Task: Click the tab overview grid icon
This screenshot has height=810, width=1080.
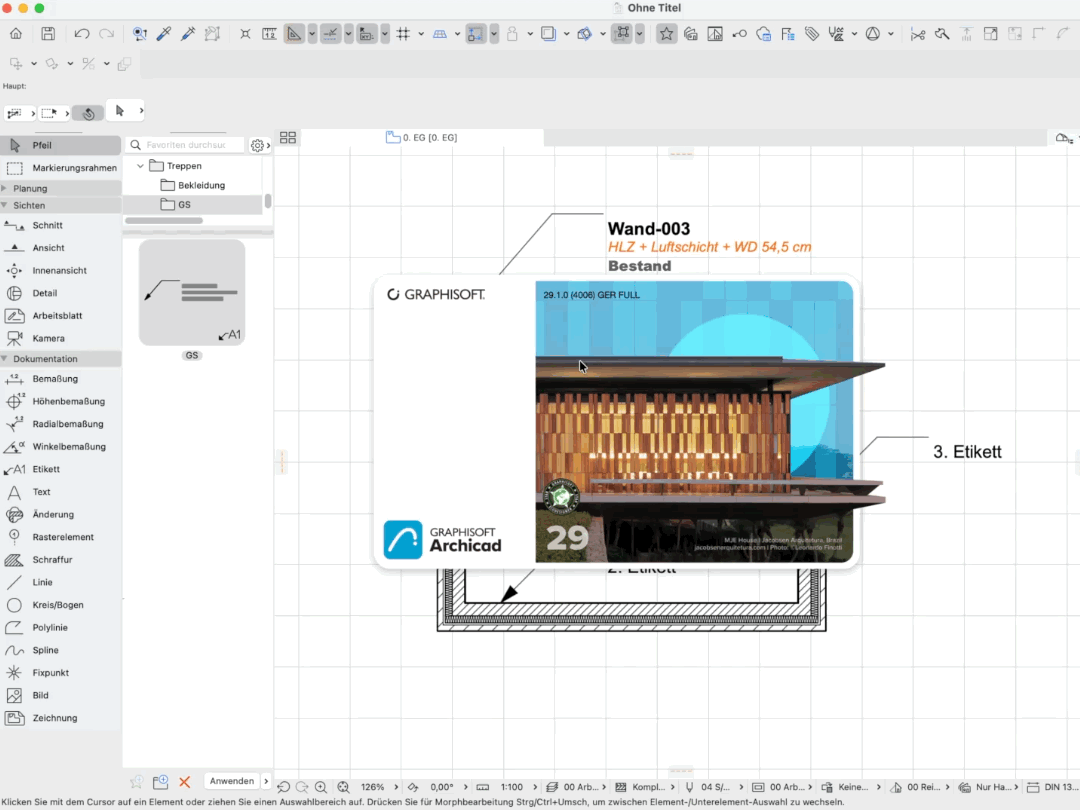Action: pyautogui.click(x=288, y=138)
